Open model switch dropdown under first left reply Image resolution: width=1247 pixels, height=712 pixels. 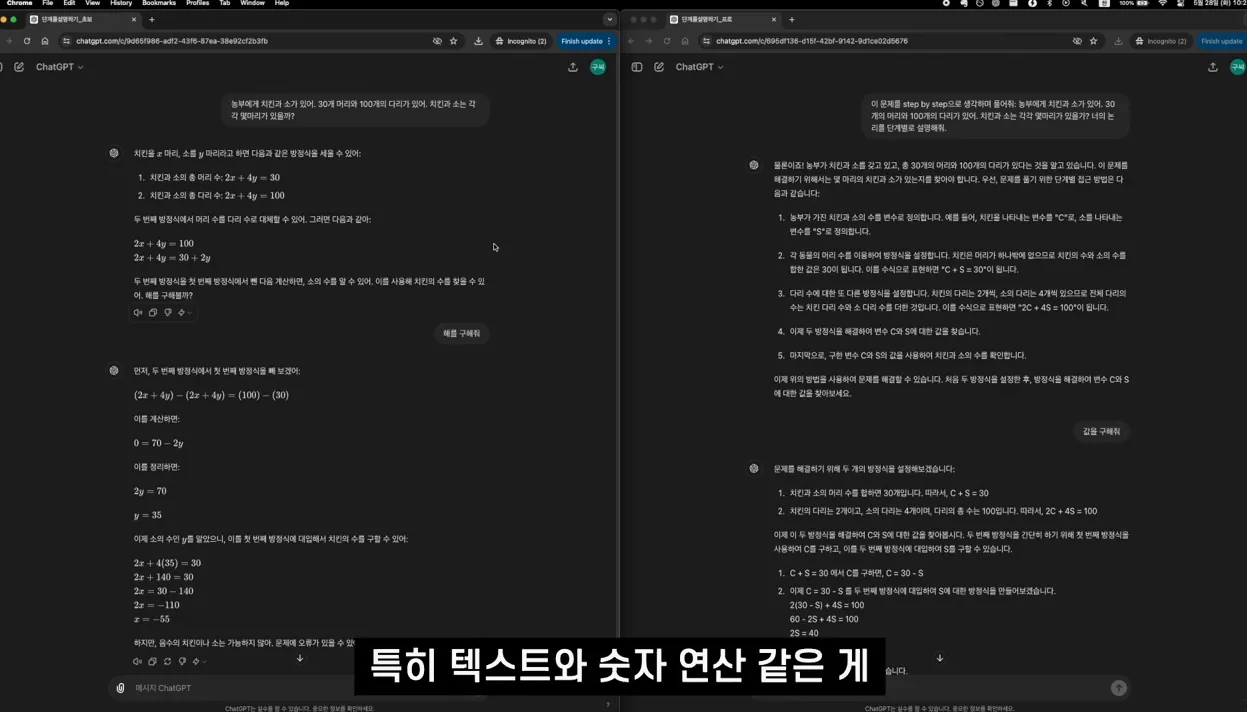pyautogui.click(x=184, y=313)
